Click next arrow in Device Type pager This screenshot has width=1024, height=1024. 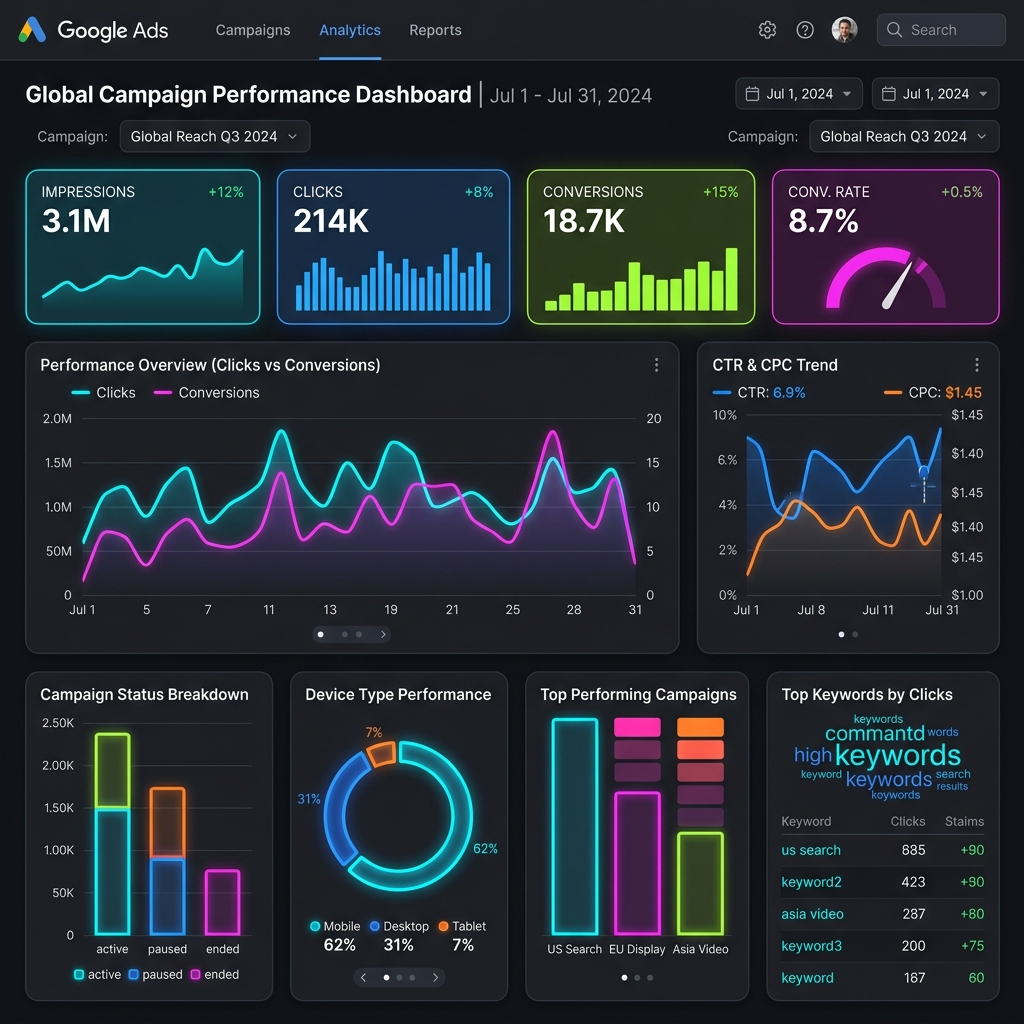[435, 977]
